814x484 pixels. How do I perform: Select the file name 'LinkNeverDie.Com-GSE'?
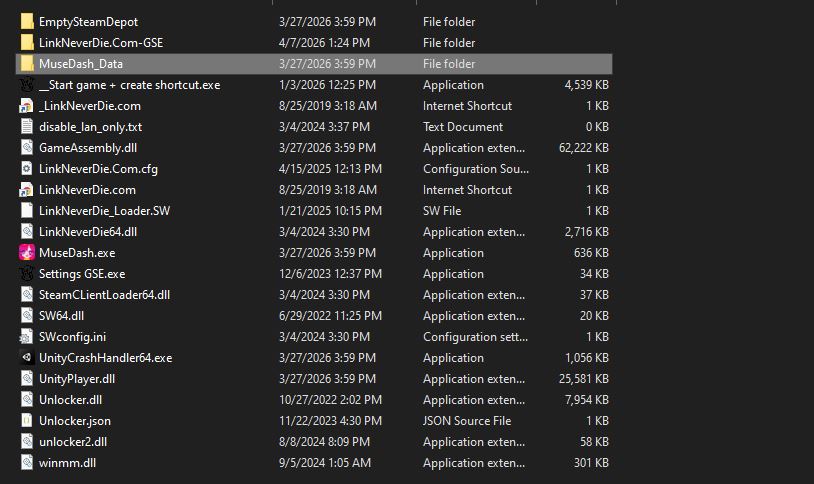click(x=101, y=43)
